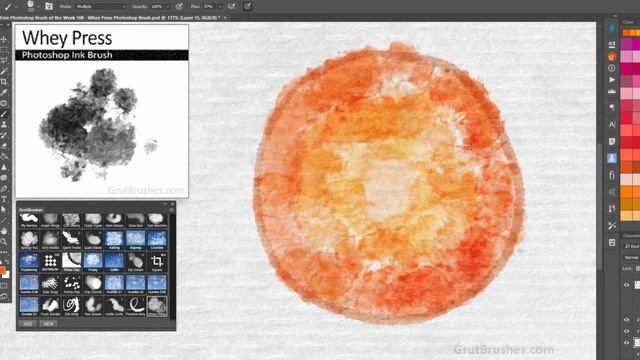Open the Glyphs panel fi icon

pyautogui.click(x=611, y=175)
